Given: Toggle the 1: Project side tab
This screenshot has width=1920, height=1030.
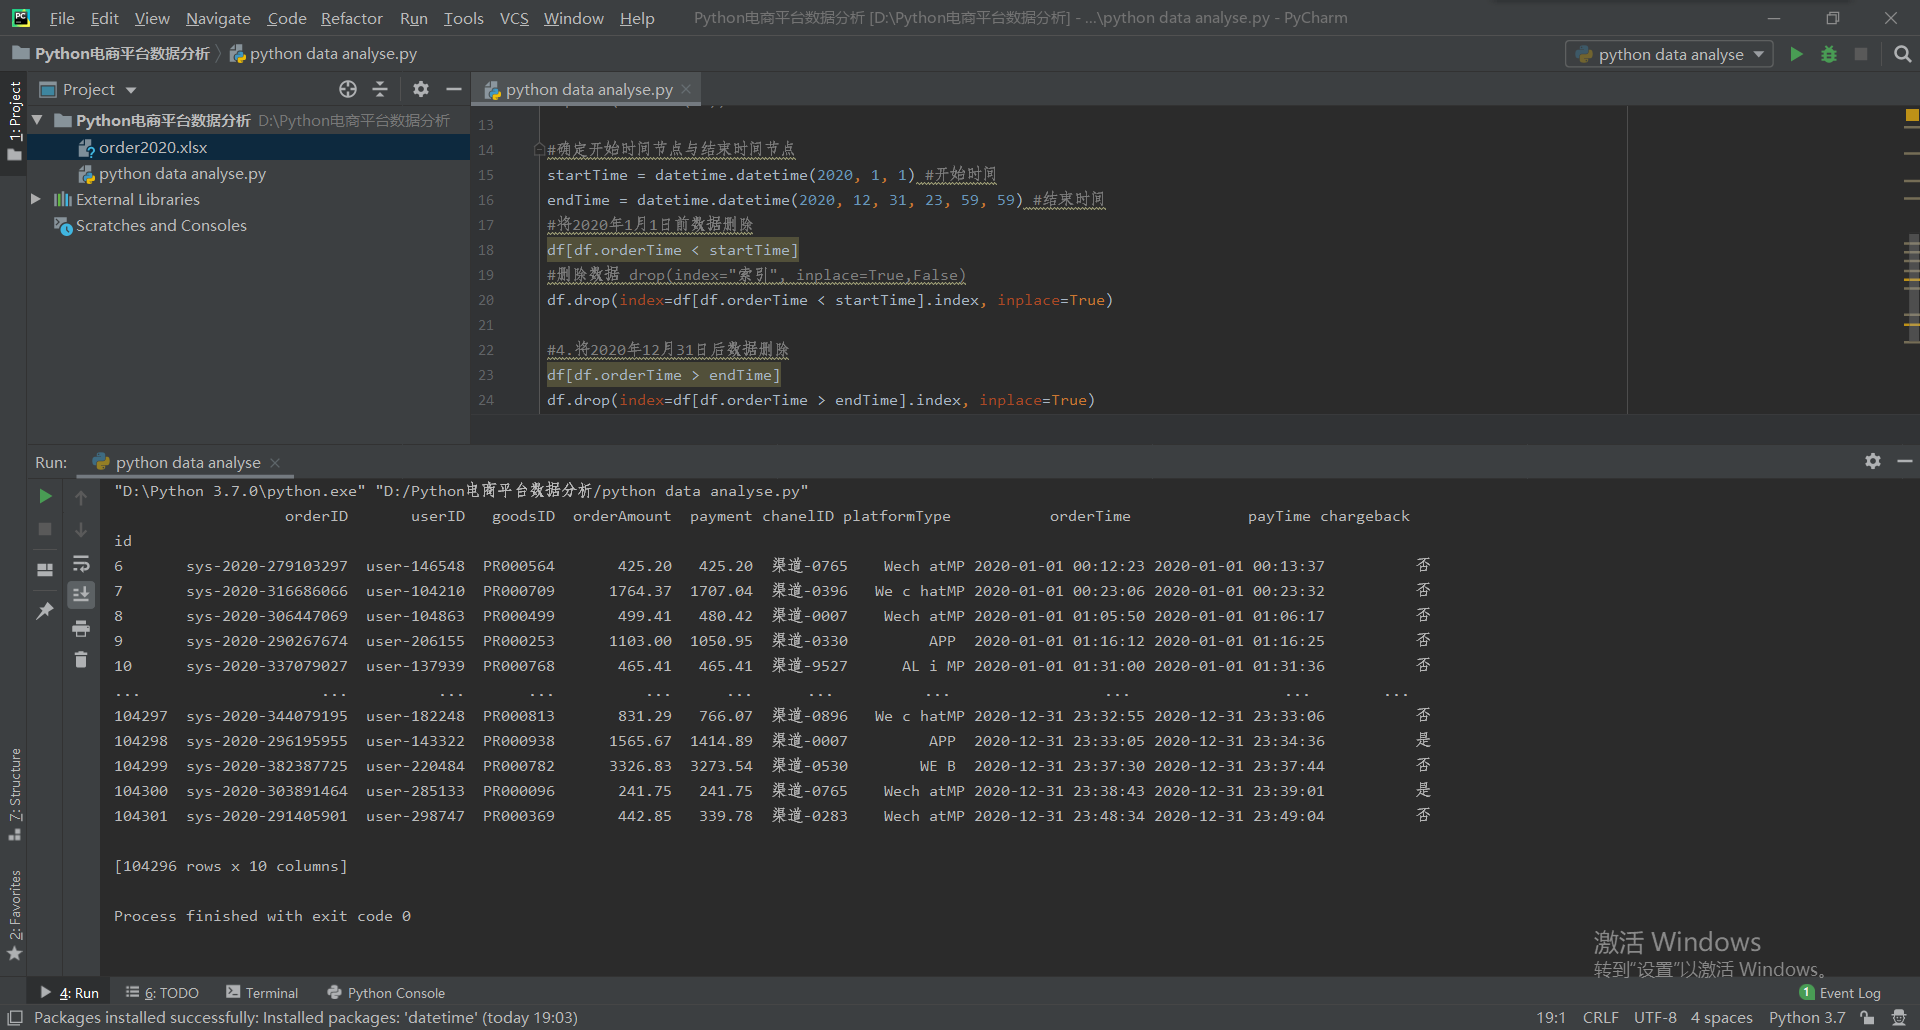Looking at the screenshot, I should (x=14, y=120).
